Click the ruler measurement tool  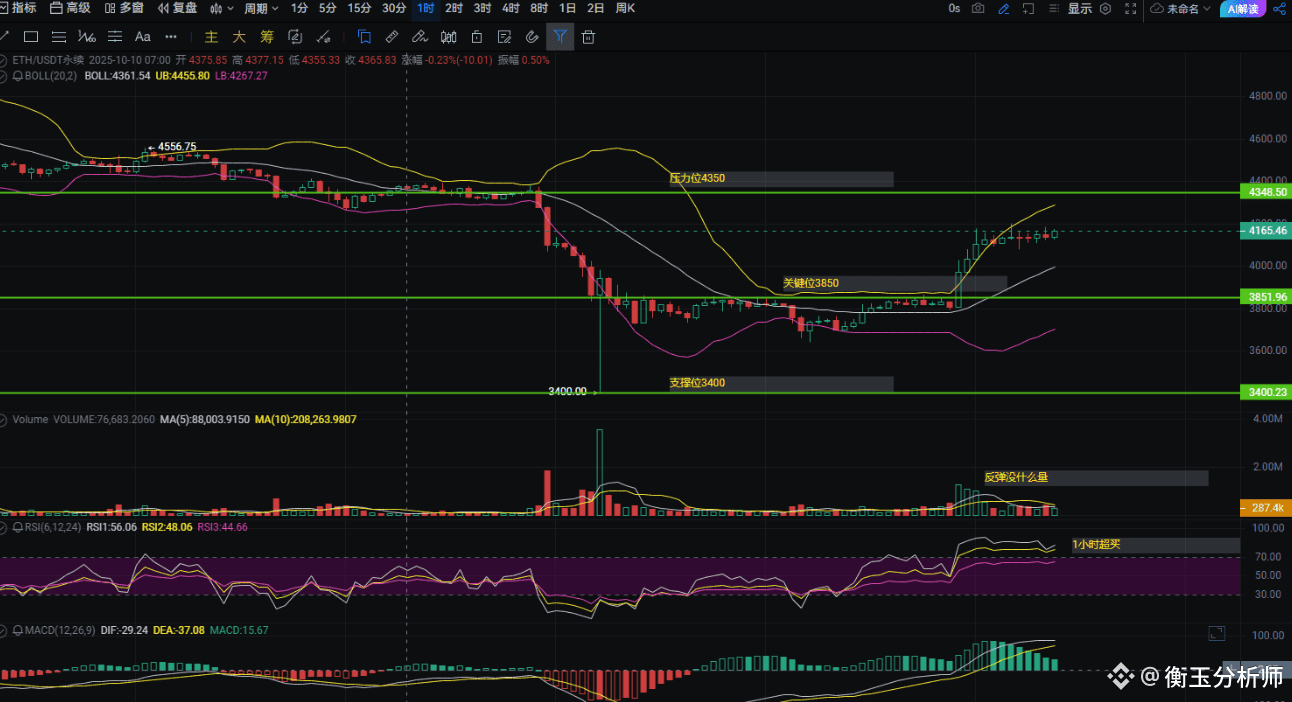392,37
